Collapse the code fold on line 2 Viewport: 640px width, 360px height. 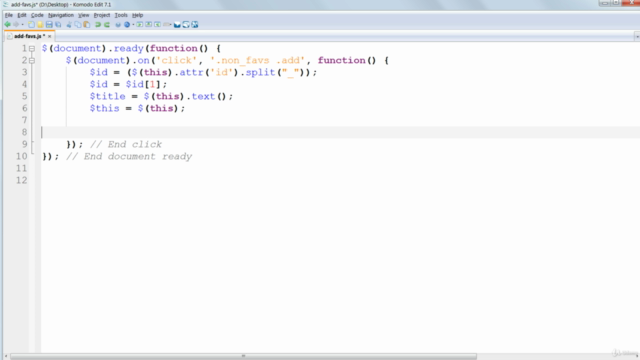point(32,60)
